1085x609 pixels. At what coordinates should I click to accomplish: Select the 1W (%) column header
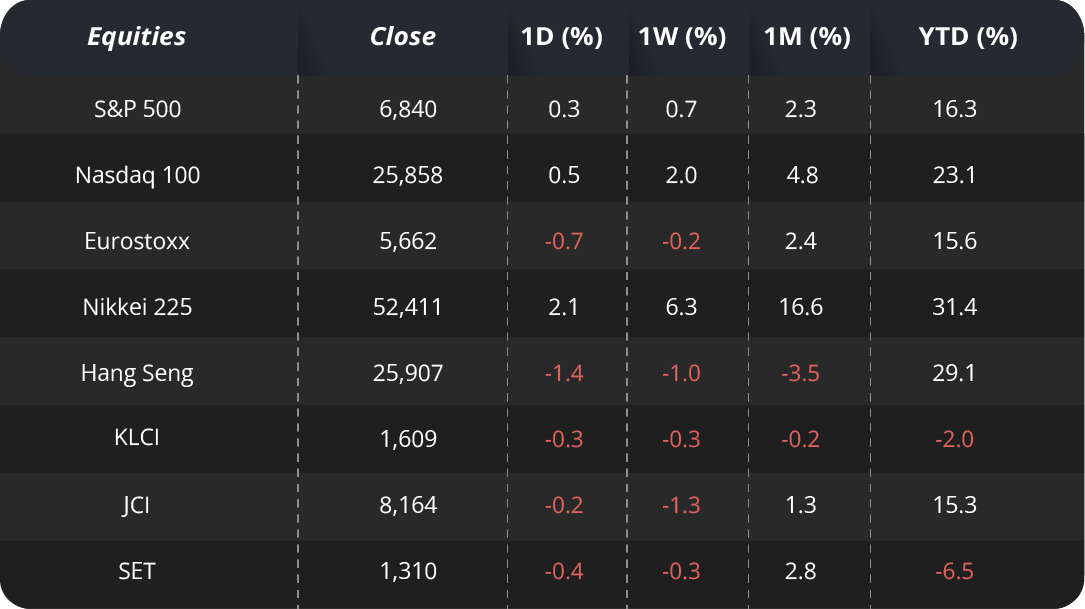coord(682,37)
